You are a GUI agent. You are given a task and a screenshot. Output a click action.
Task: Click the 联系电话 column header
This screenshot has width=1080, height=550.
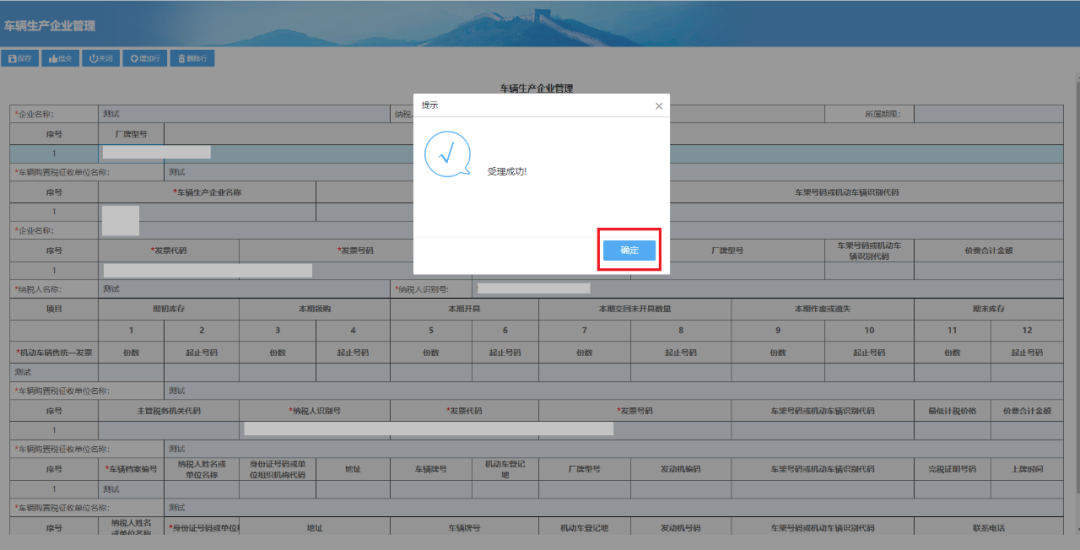pos(988,529)
